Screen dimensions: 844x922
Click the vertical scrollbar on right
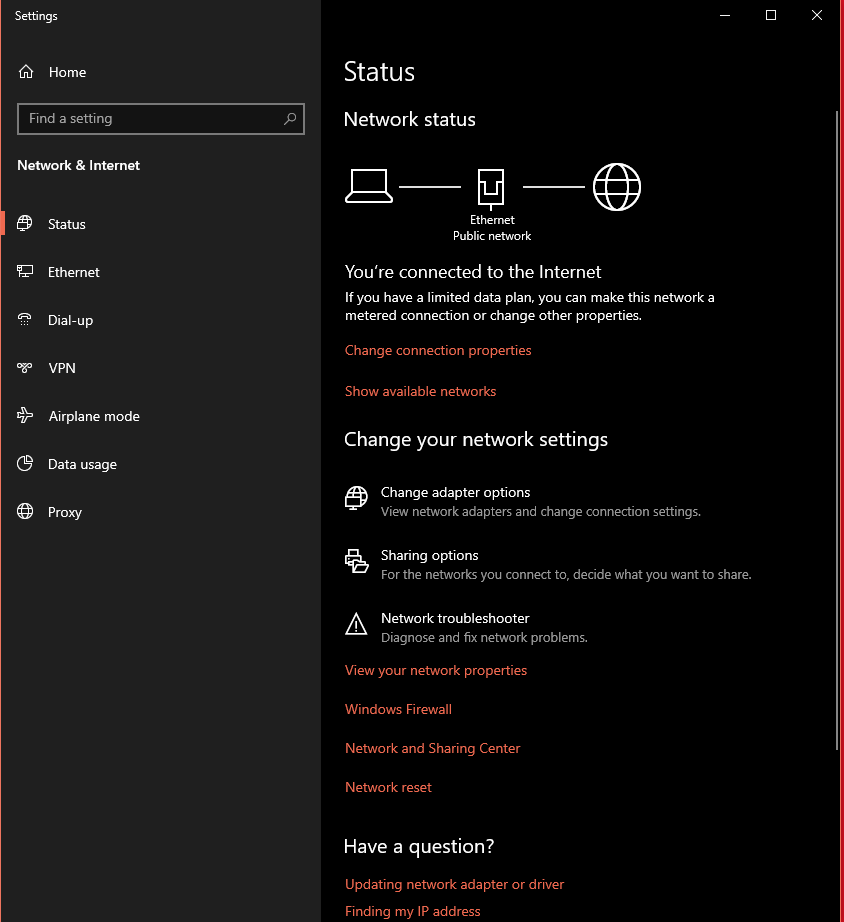tap(837, 429)
